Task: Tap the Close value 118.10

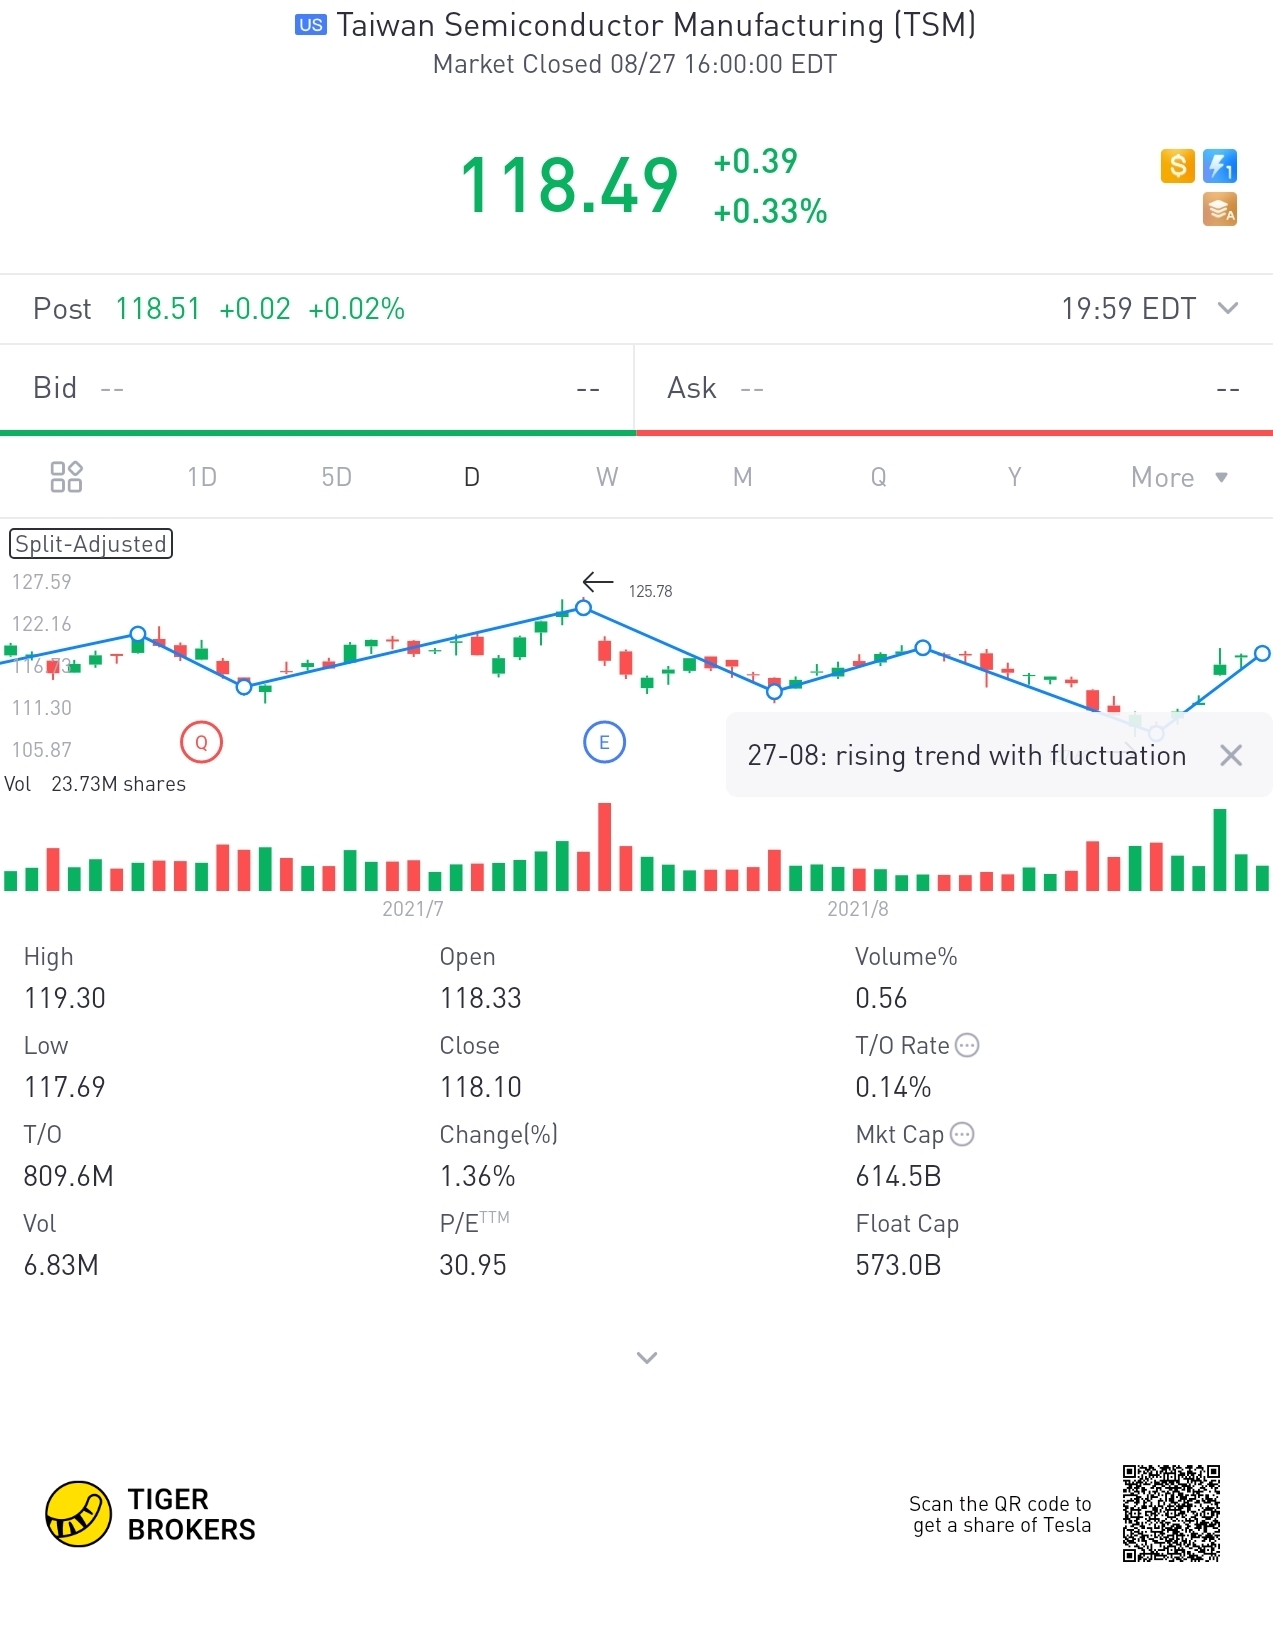Action: pos(481,1087)
